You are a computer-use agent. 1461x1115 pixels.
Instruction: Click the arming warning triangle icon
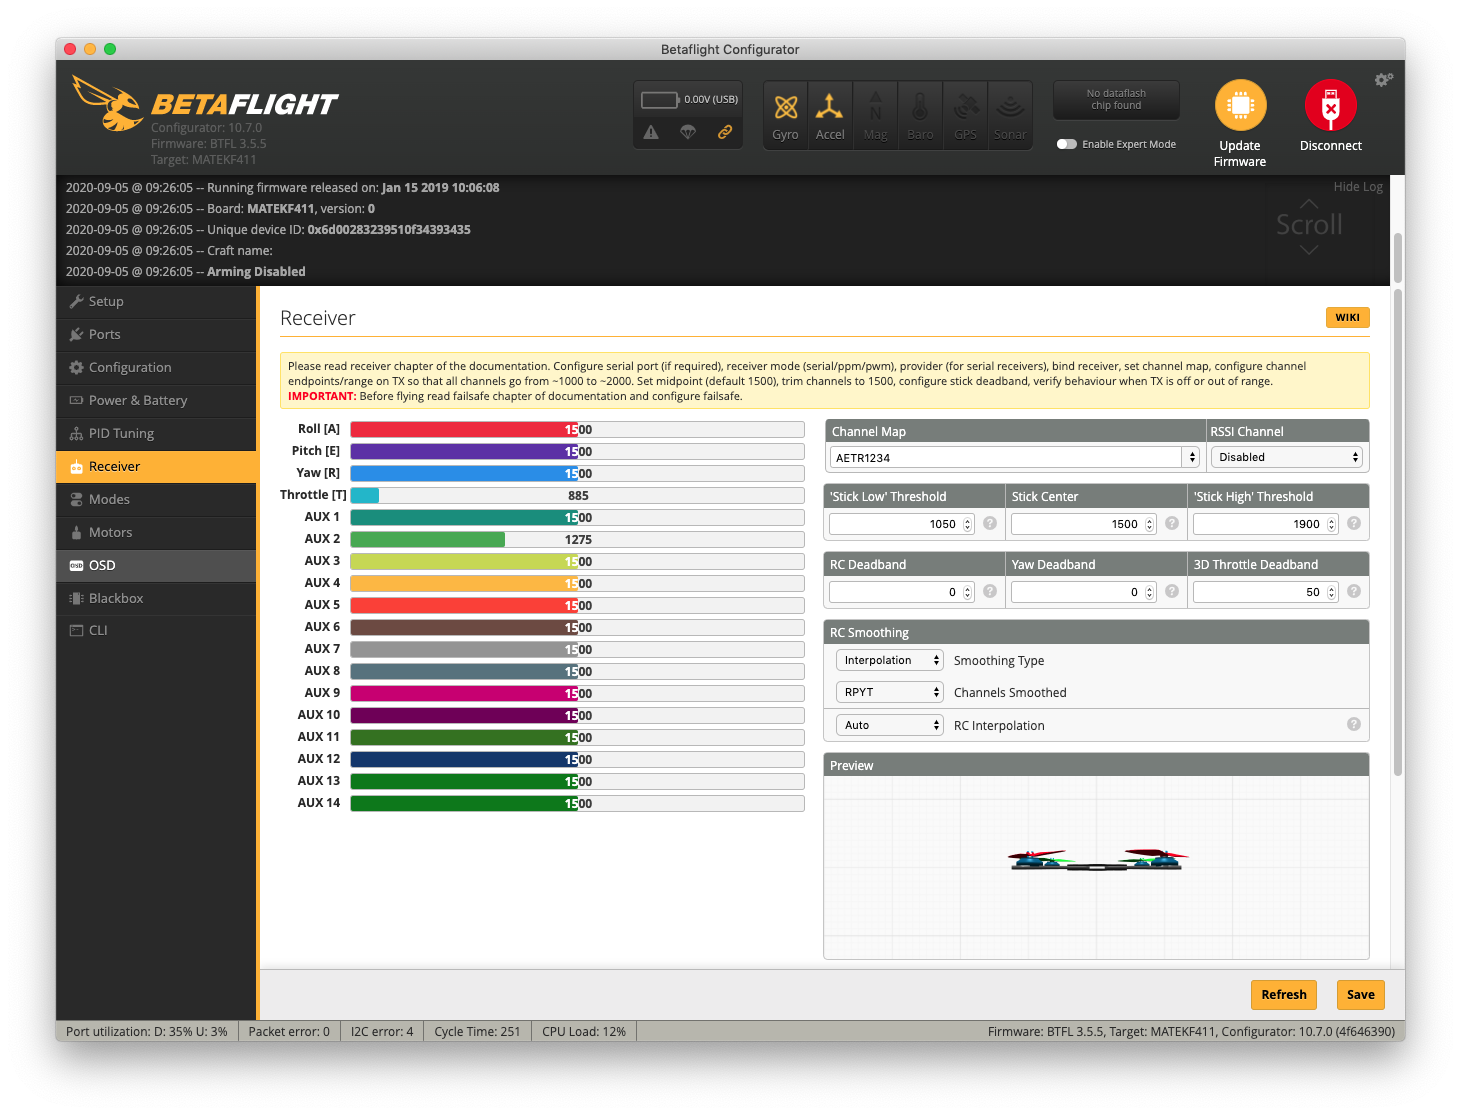point(651,132)
